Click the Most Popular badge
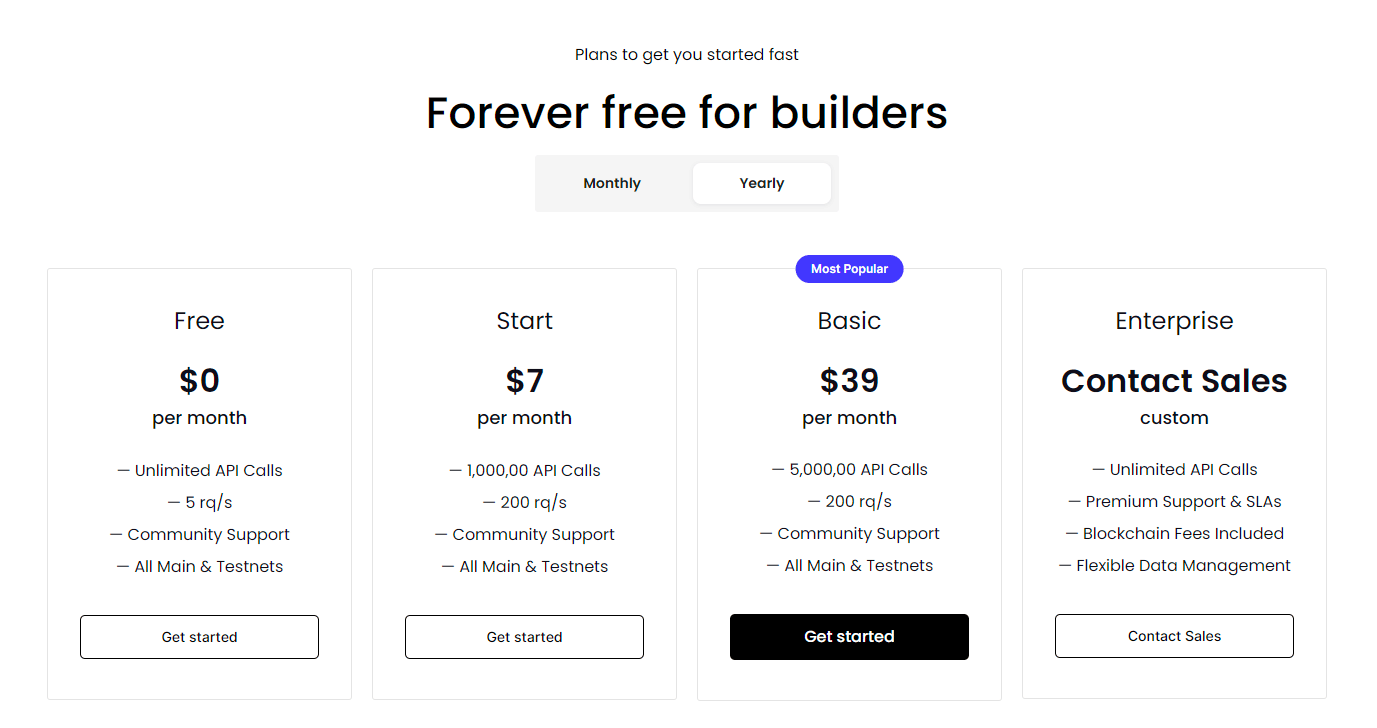 coord(849,269)
